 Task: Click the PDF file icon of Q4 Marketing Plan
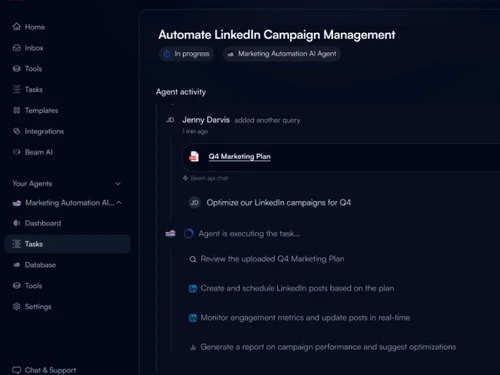tap(194, 156)
